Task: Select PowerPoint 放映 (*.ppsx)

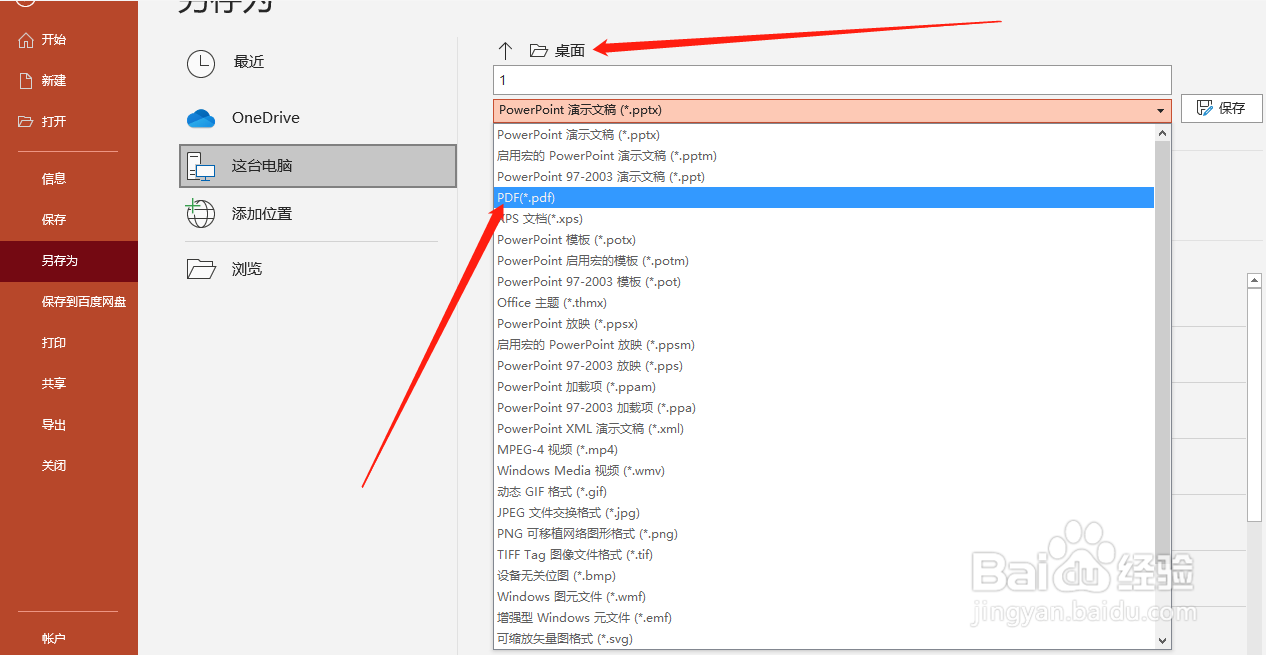Action: 824,324
